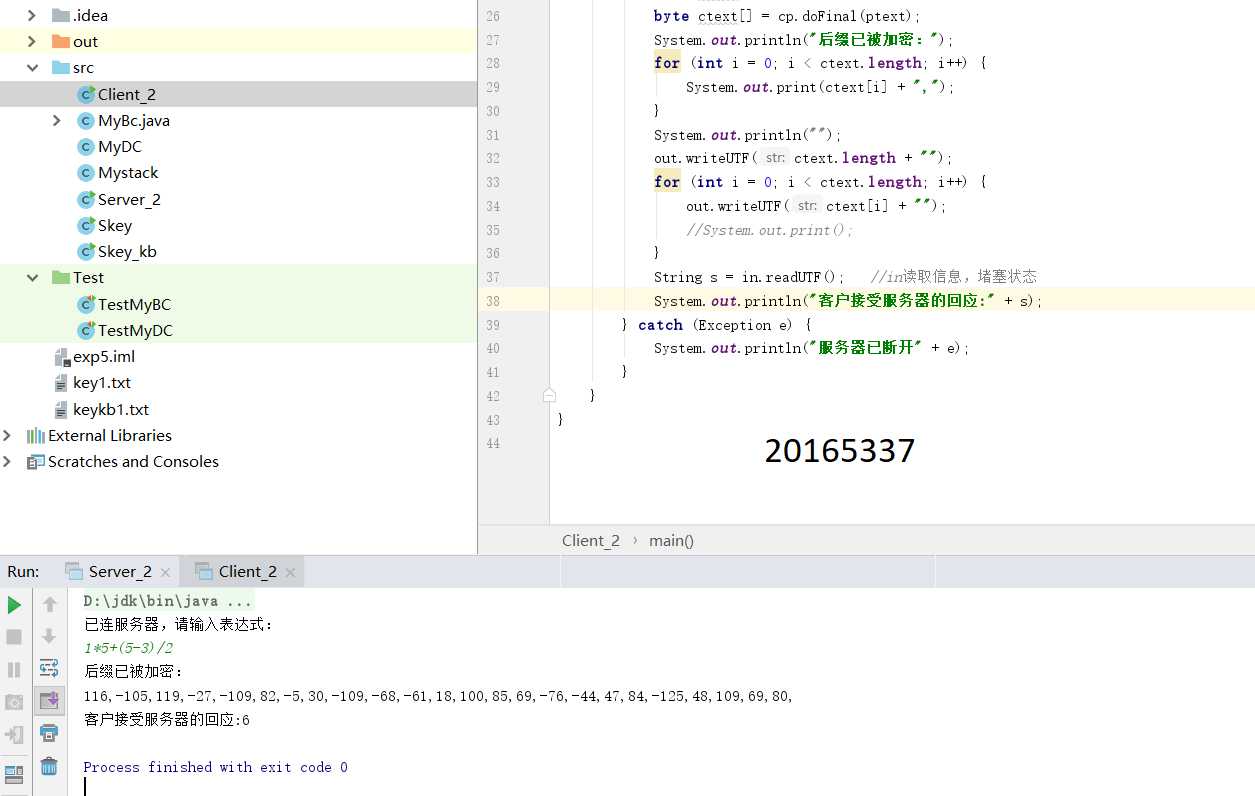
Task: Click the Stop process square icon
Action: [14, 637]
